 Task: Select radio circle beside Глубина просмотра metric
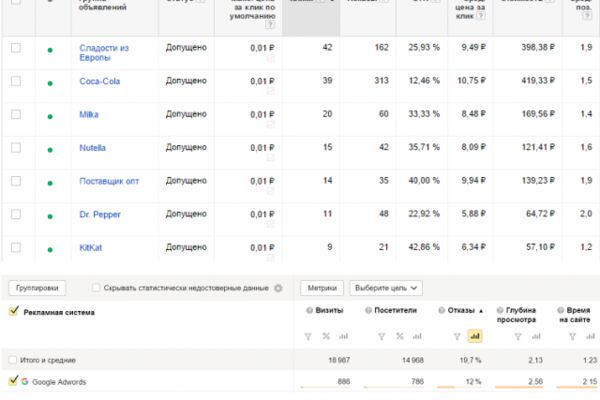500,310
